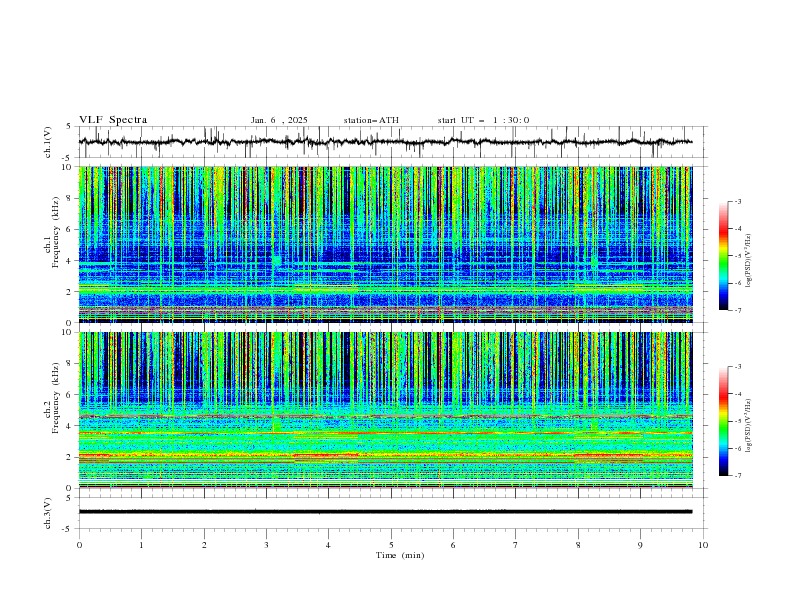Viewport: 792px width, 612px height.
Task: Click the ch.2 frequency tick label "8"
Action: 71,364
